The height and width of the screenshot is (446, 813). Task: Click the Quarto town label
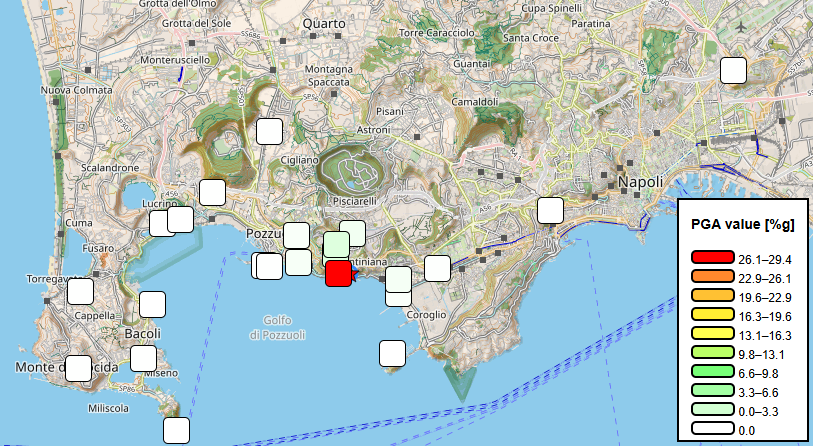[x=324, y=24]
